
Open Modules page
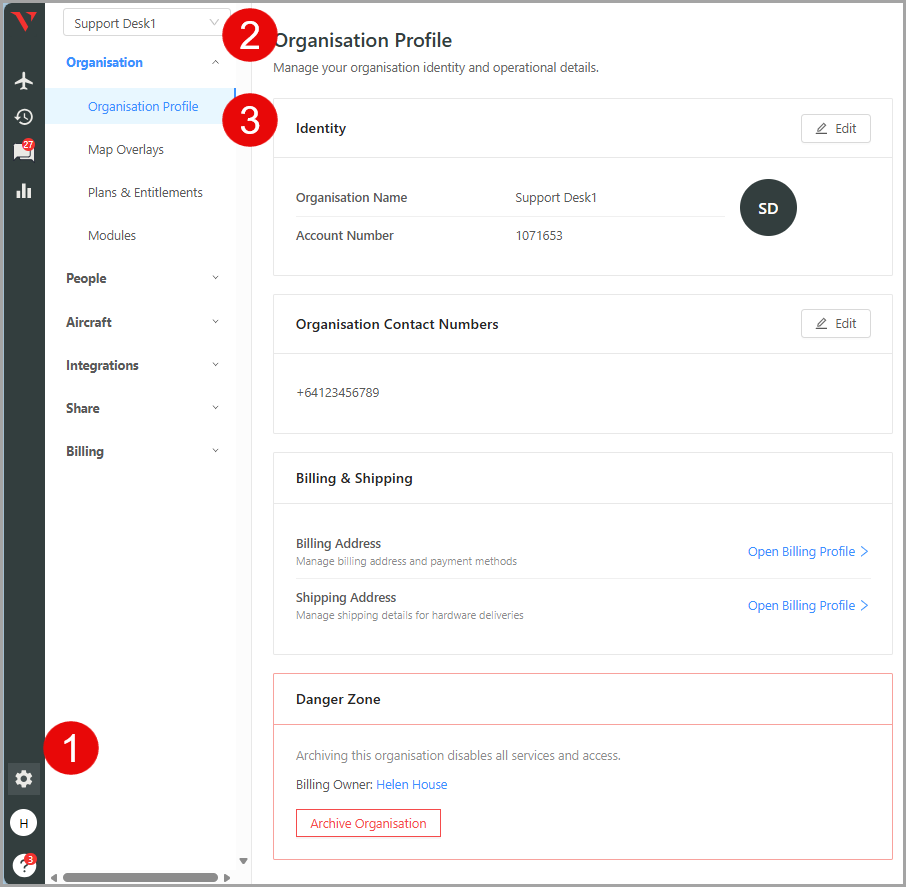[x=112, y=236]
